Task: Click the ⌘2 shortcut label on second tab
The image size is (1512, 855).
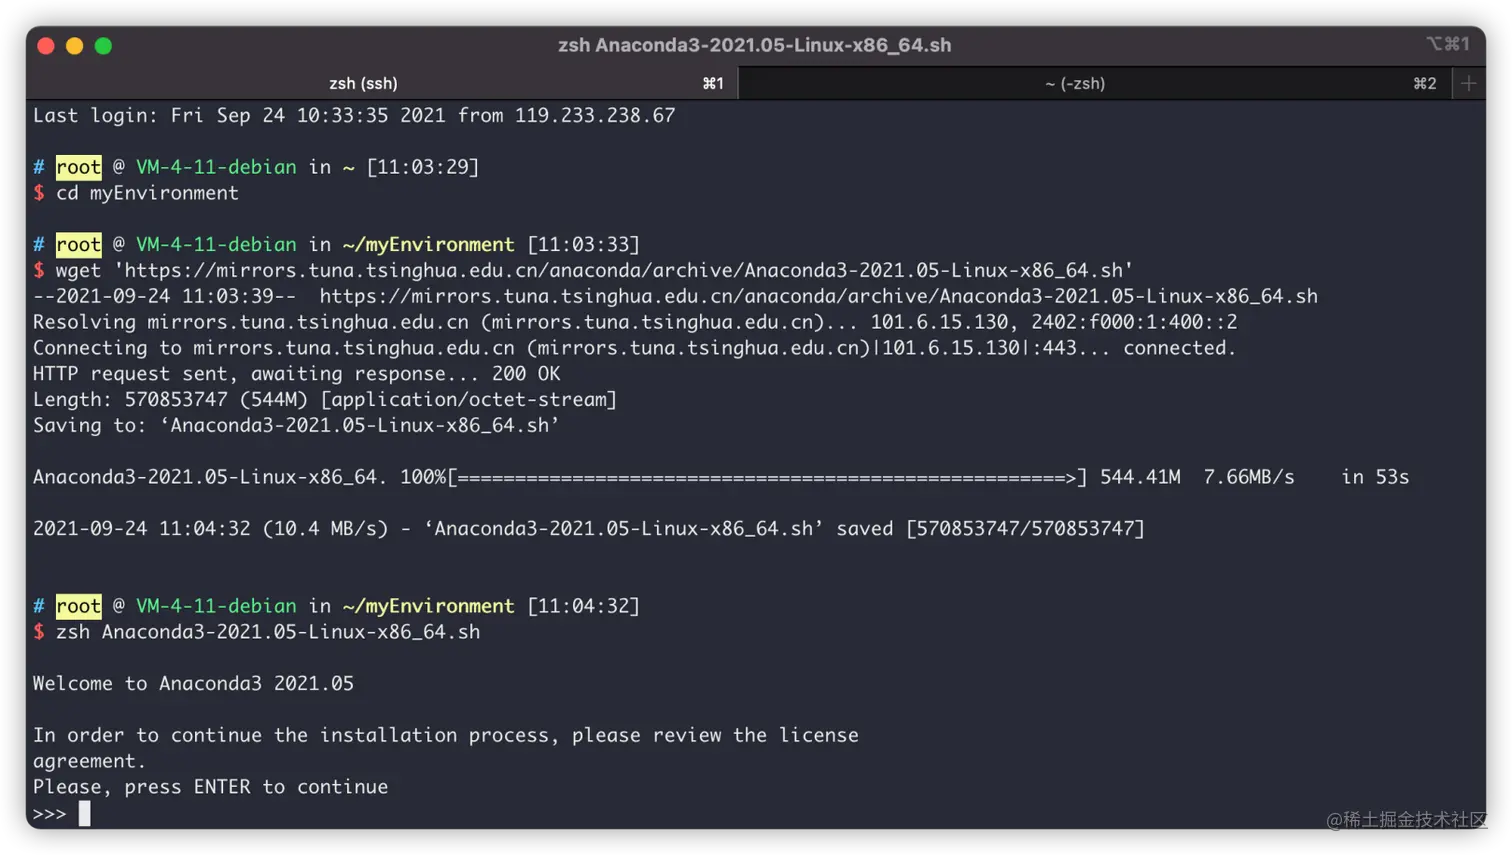Action: pyautogui.click(x=1425, y=83)
